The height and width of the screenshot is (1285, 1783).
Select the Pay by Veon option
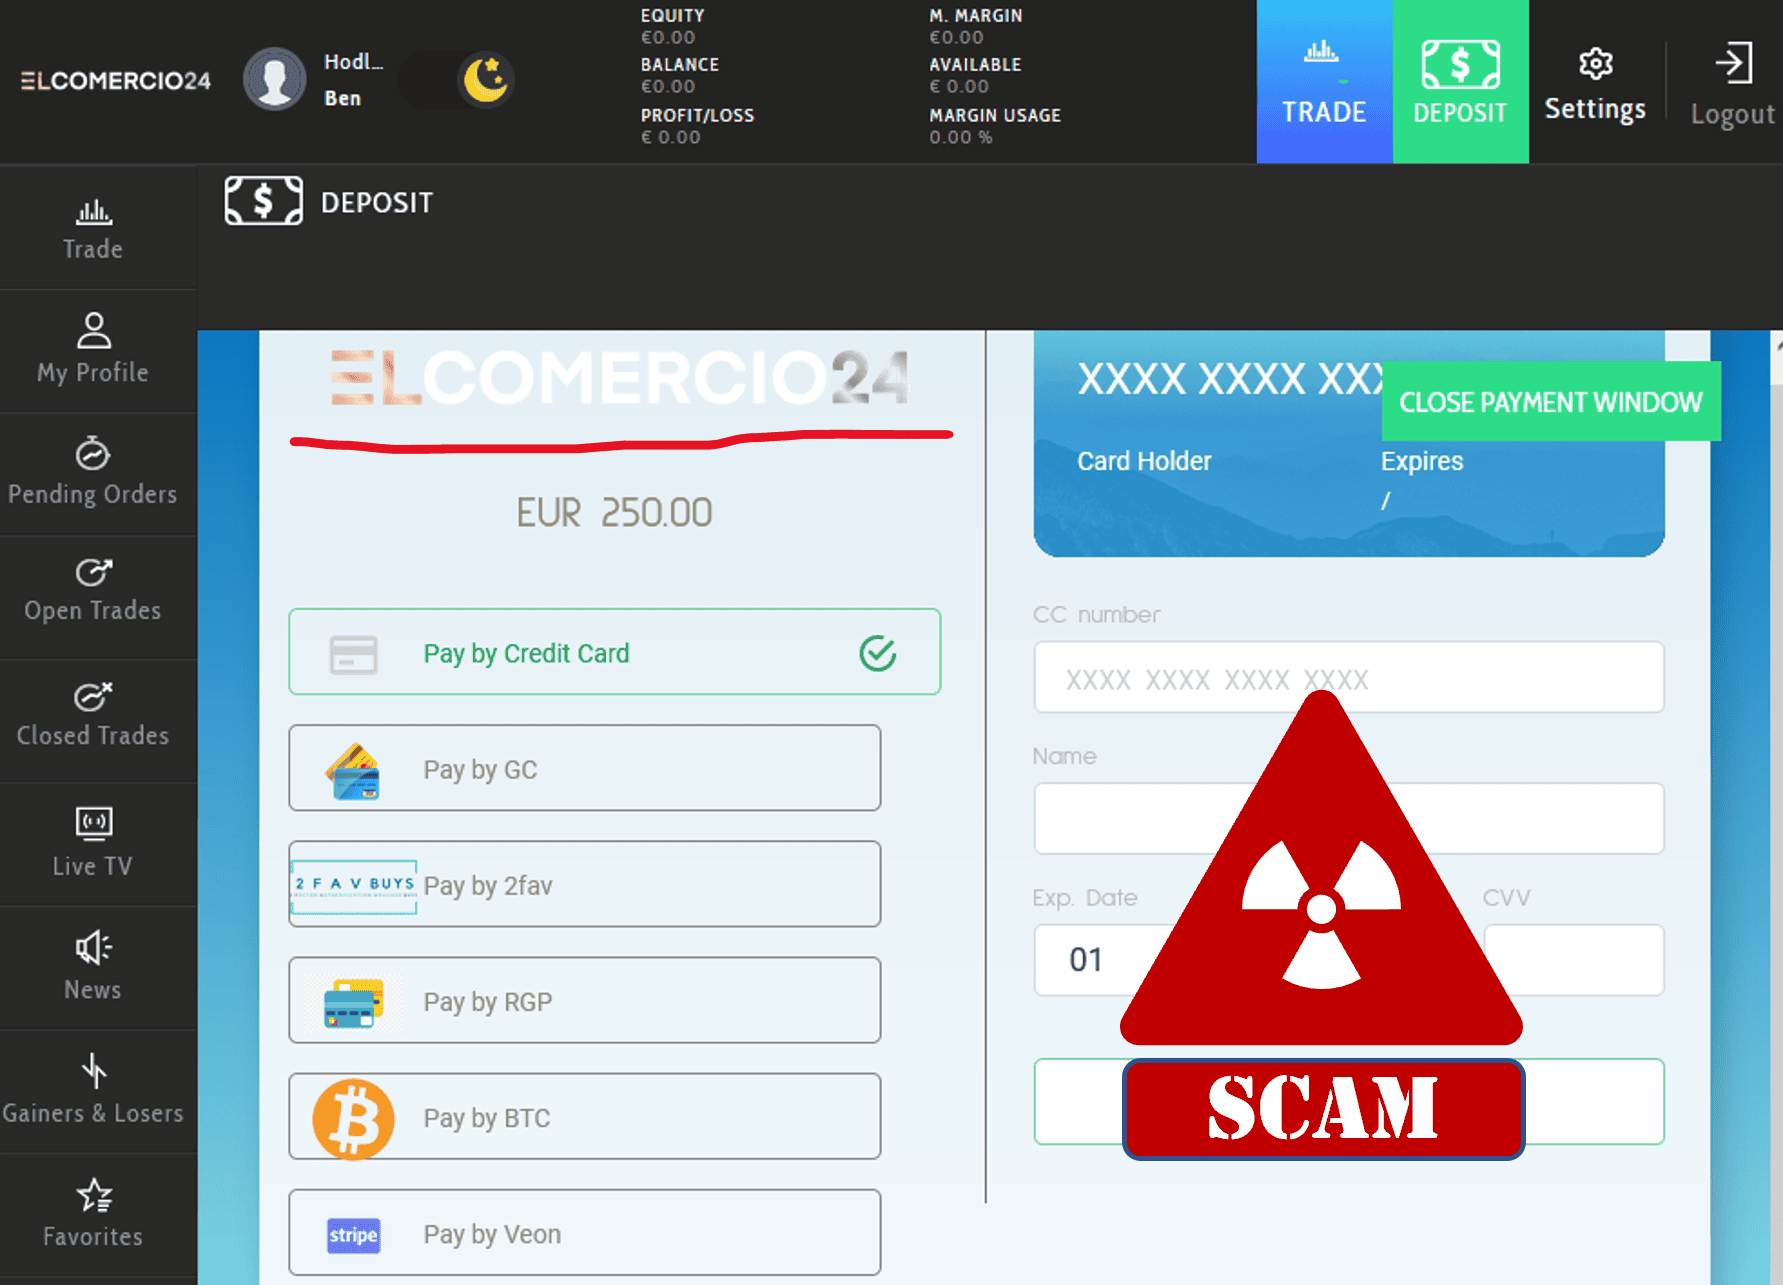(584, 1232)
